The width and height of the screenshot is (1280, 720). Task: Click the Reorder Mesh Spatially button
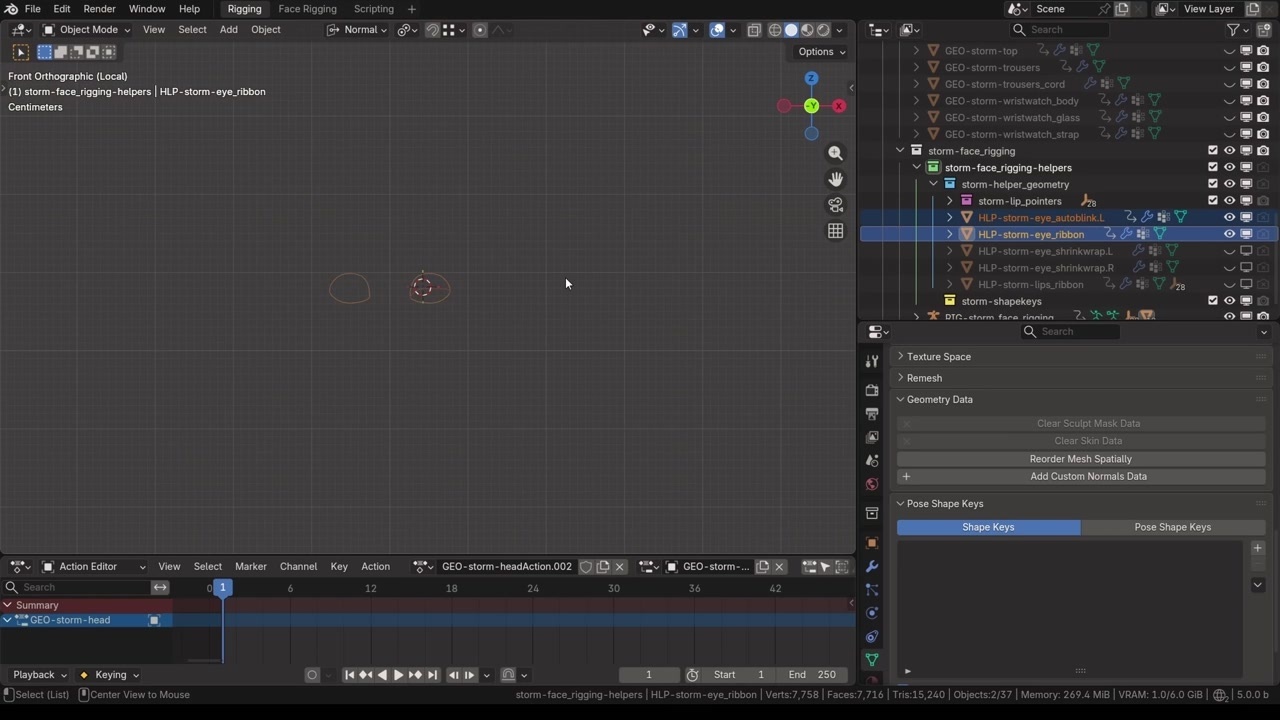[x=1080, y=459]
